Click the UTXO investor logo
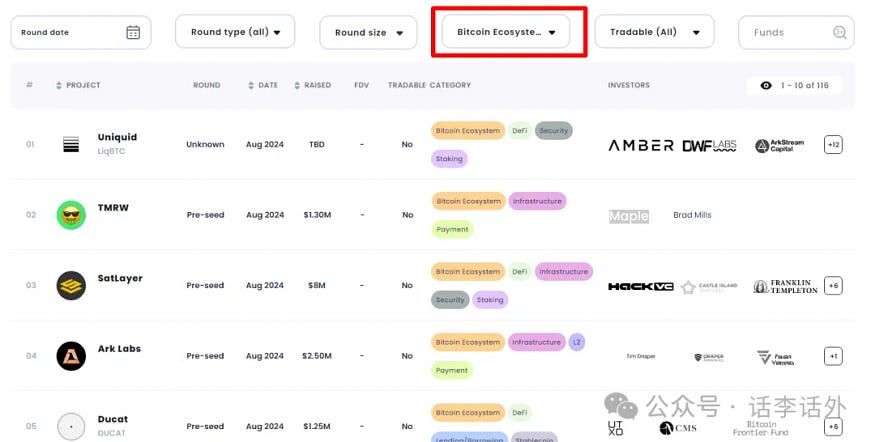The width and height of the screenshot is (875, 442). [615, 428]
